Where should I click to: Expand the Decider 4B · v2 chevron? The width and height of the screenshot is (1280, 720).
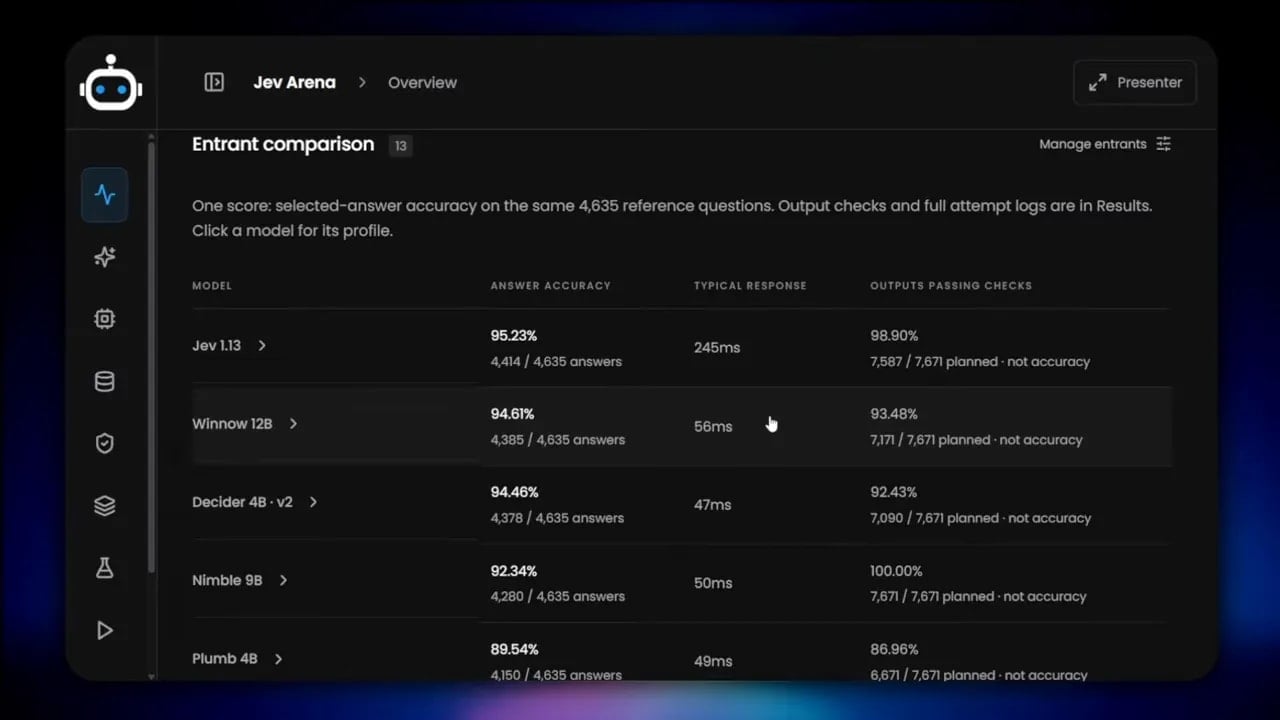point(313,502)
